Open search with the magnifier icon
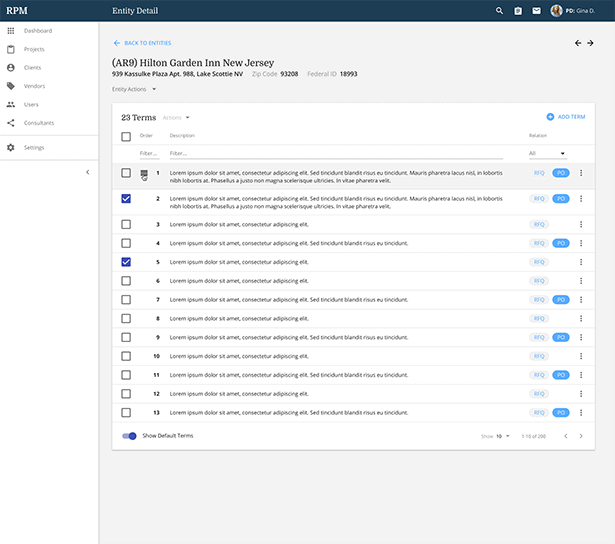This screenshot has width=615, height=544. 499,11
